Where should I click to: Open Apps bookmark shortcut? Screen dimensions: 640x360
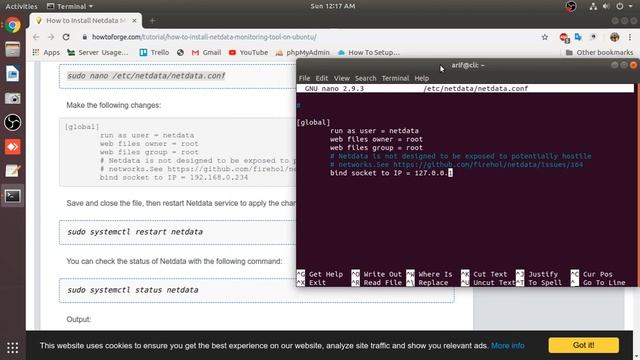tap(46, 53)
